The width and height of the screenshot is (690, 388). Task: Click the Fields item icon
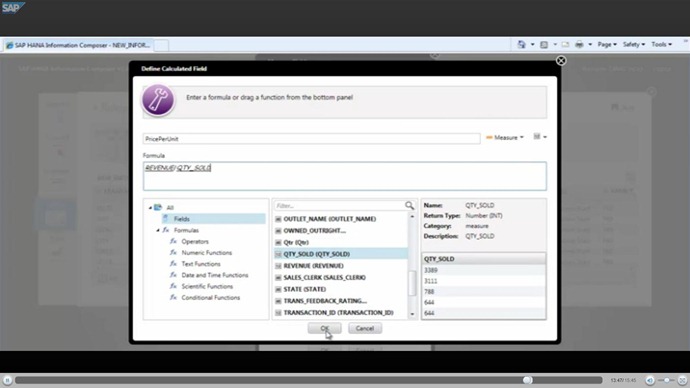point(165,219)
